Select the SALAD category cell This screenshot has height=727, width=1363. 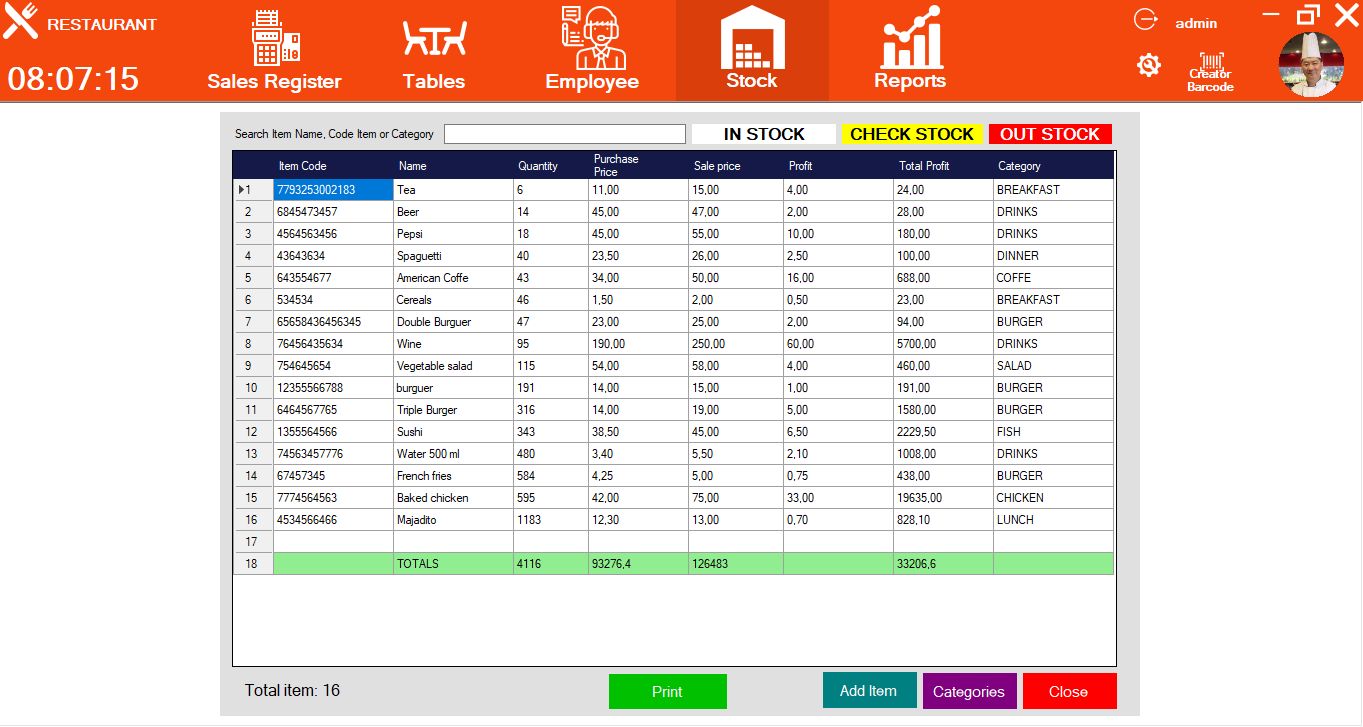(x=1054, y=366)
